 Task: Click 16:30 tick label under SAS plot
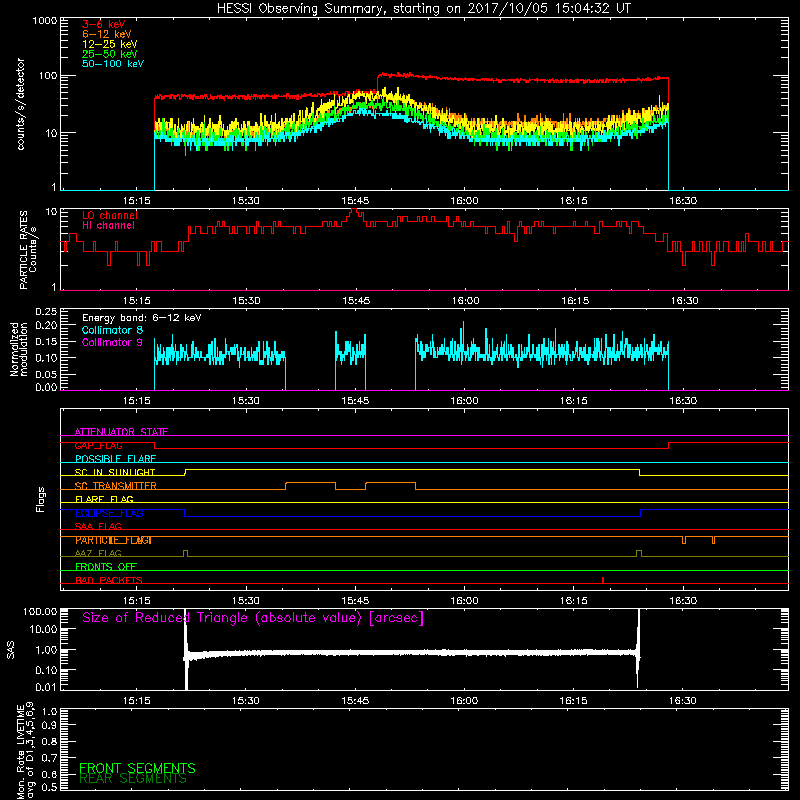[683, 701]
